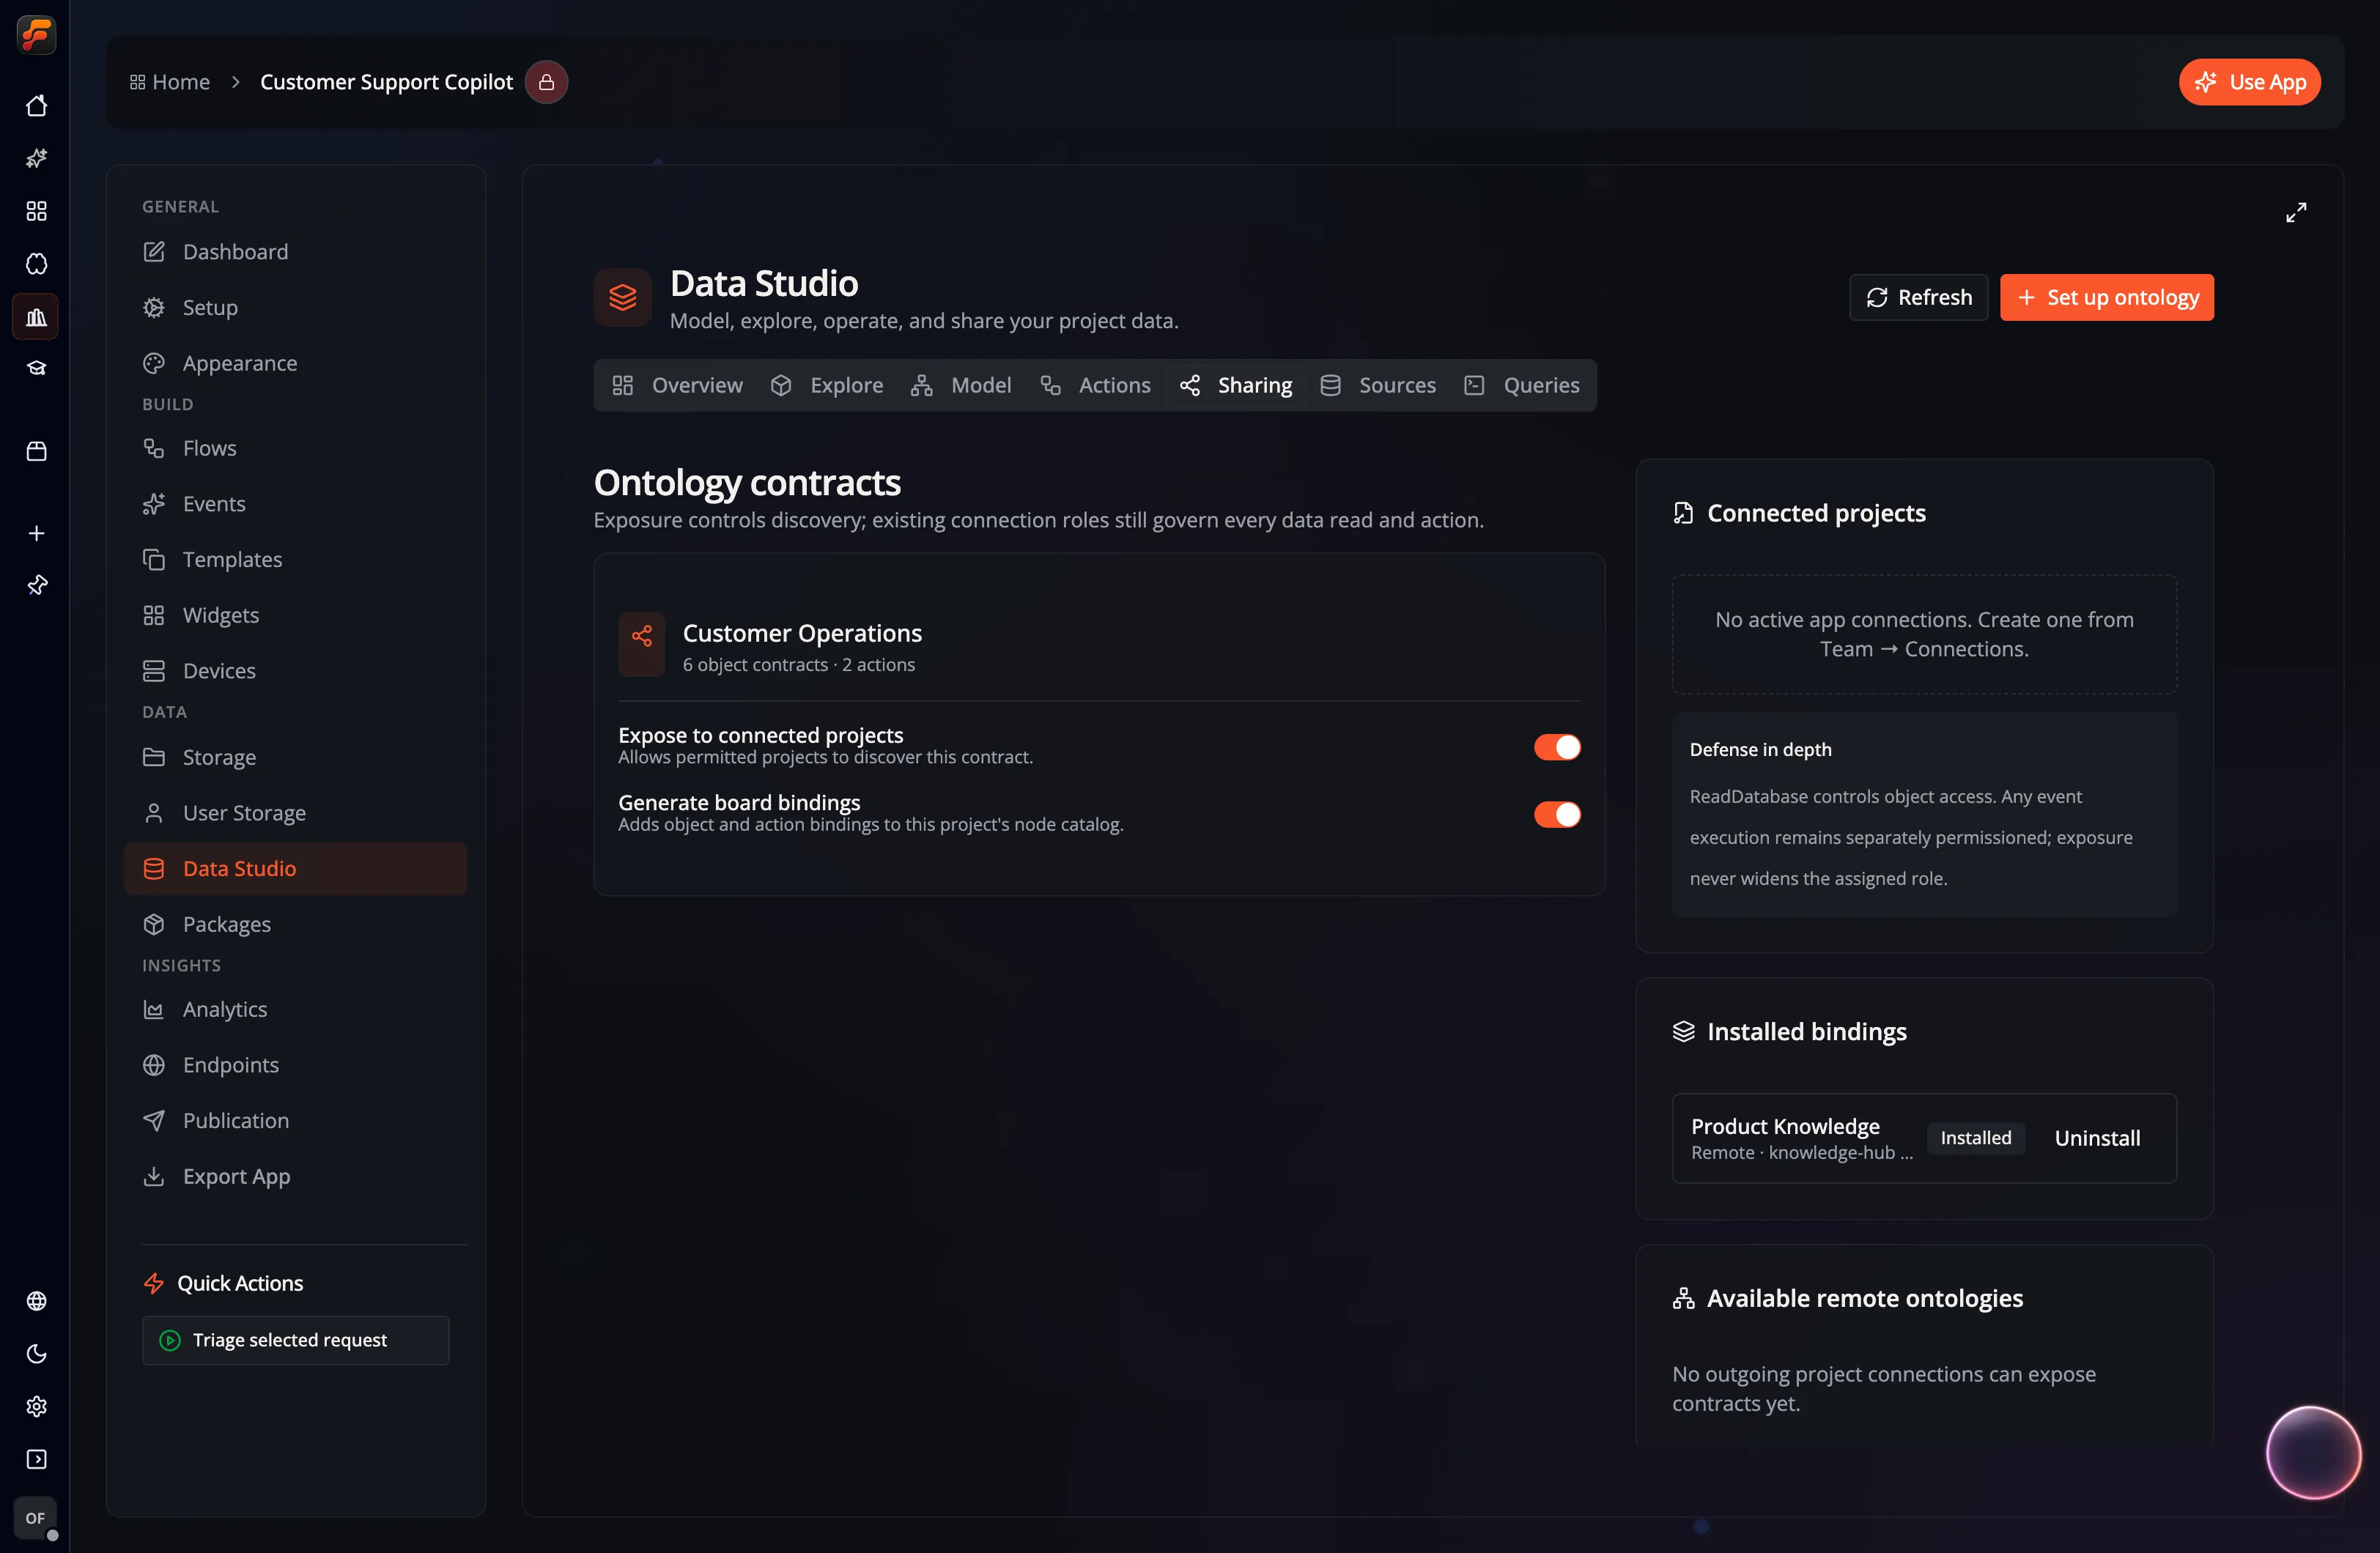2380x1553 pixels.
Task: Switch to the Sources tab
Action: (x=1377, y=385)
